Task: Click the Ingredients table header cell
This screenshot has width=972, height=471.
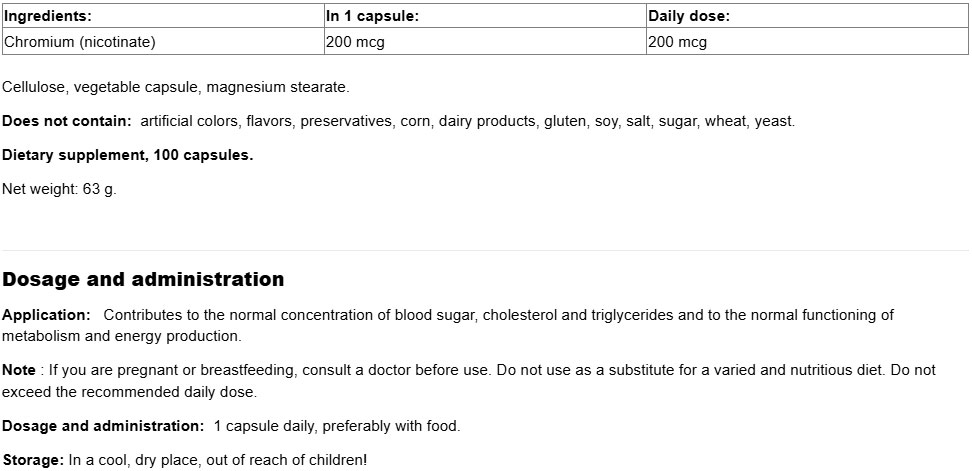Action: pos(48,16)
